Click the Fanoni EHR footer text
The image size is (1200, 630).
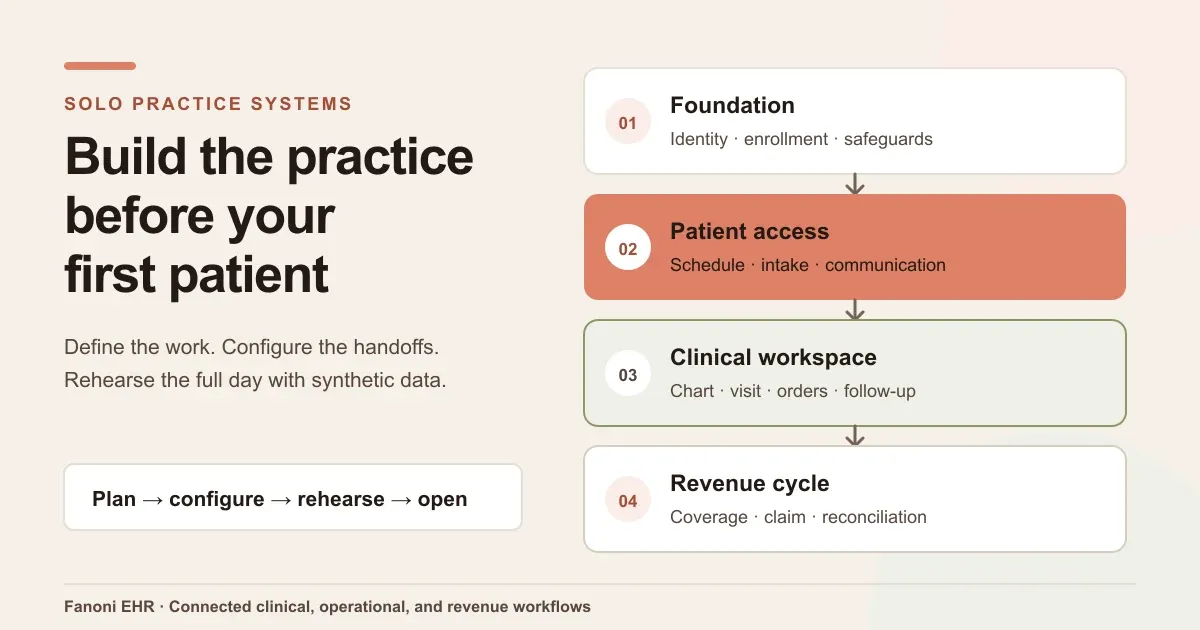(327, 606)
